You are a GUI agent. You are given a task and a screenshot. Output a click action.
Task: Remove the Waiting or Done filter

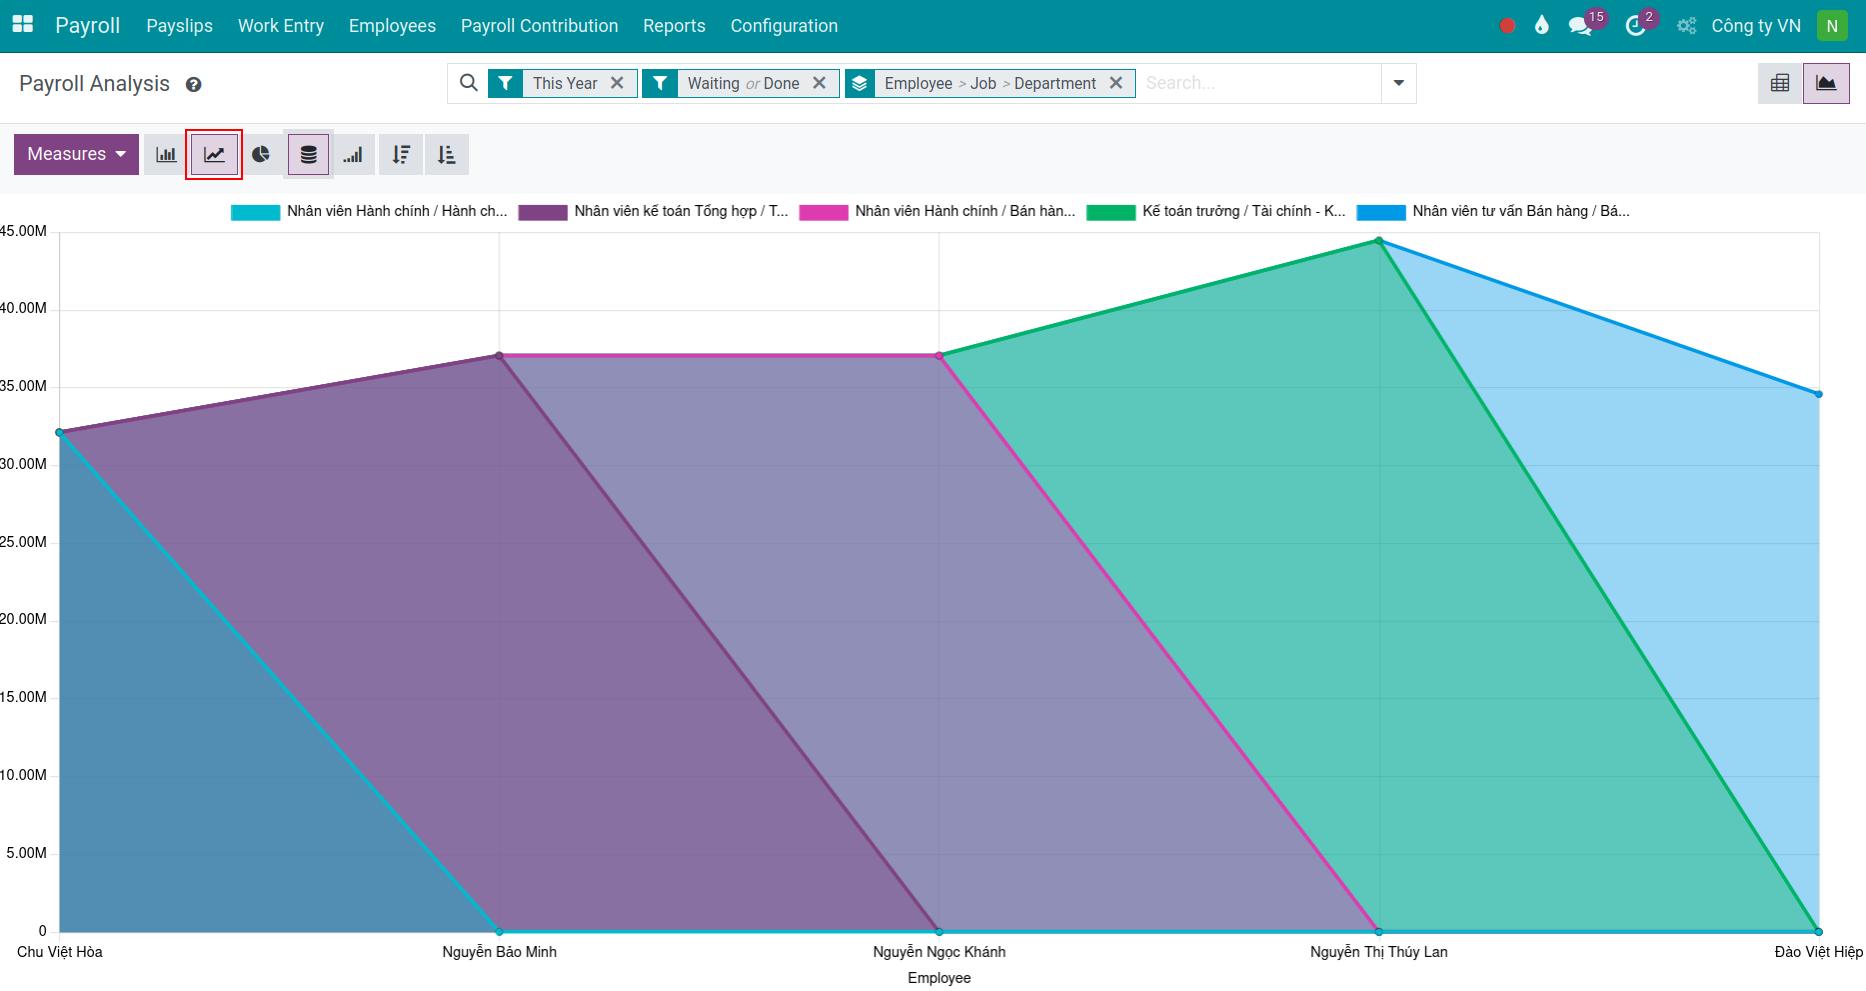tap(819, 83)
